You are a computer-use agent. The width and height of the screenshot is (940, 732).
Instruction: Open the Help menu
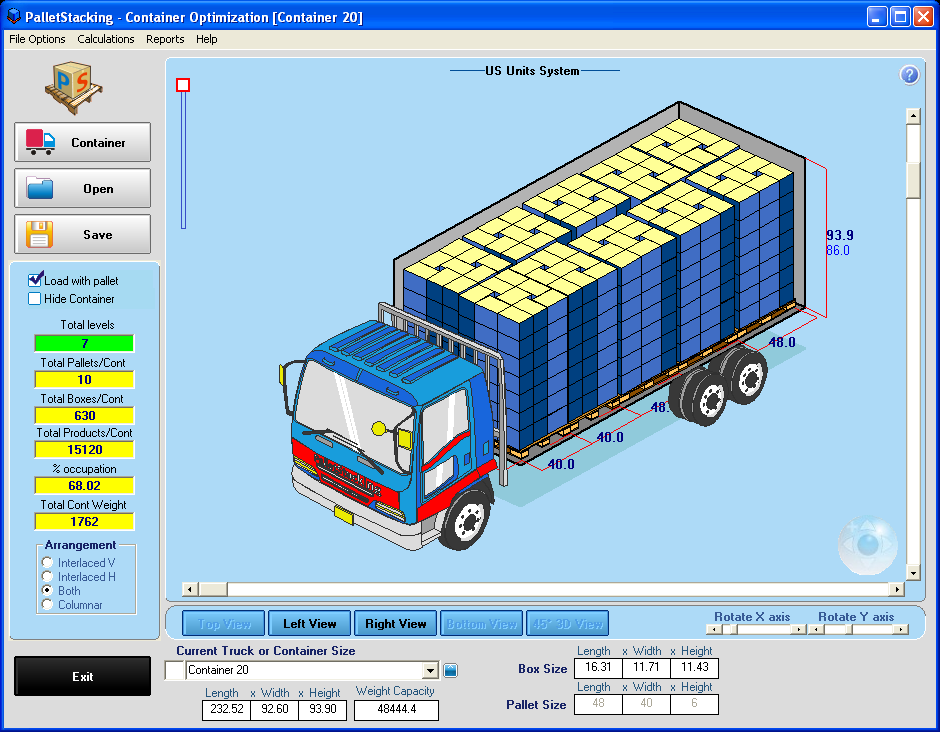pos(206,39)
